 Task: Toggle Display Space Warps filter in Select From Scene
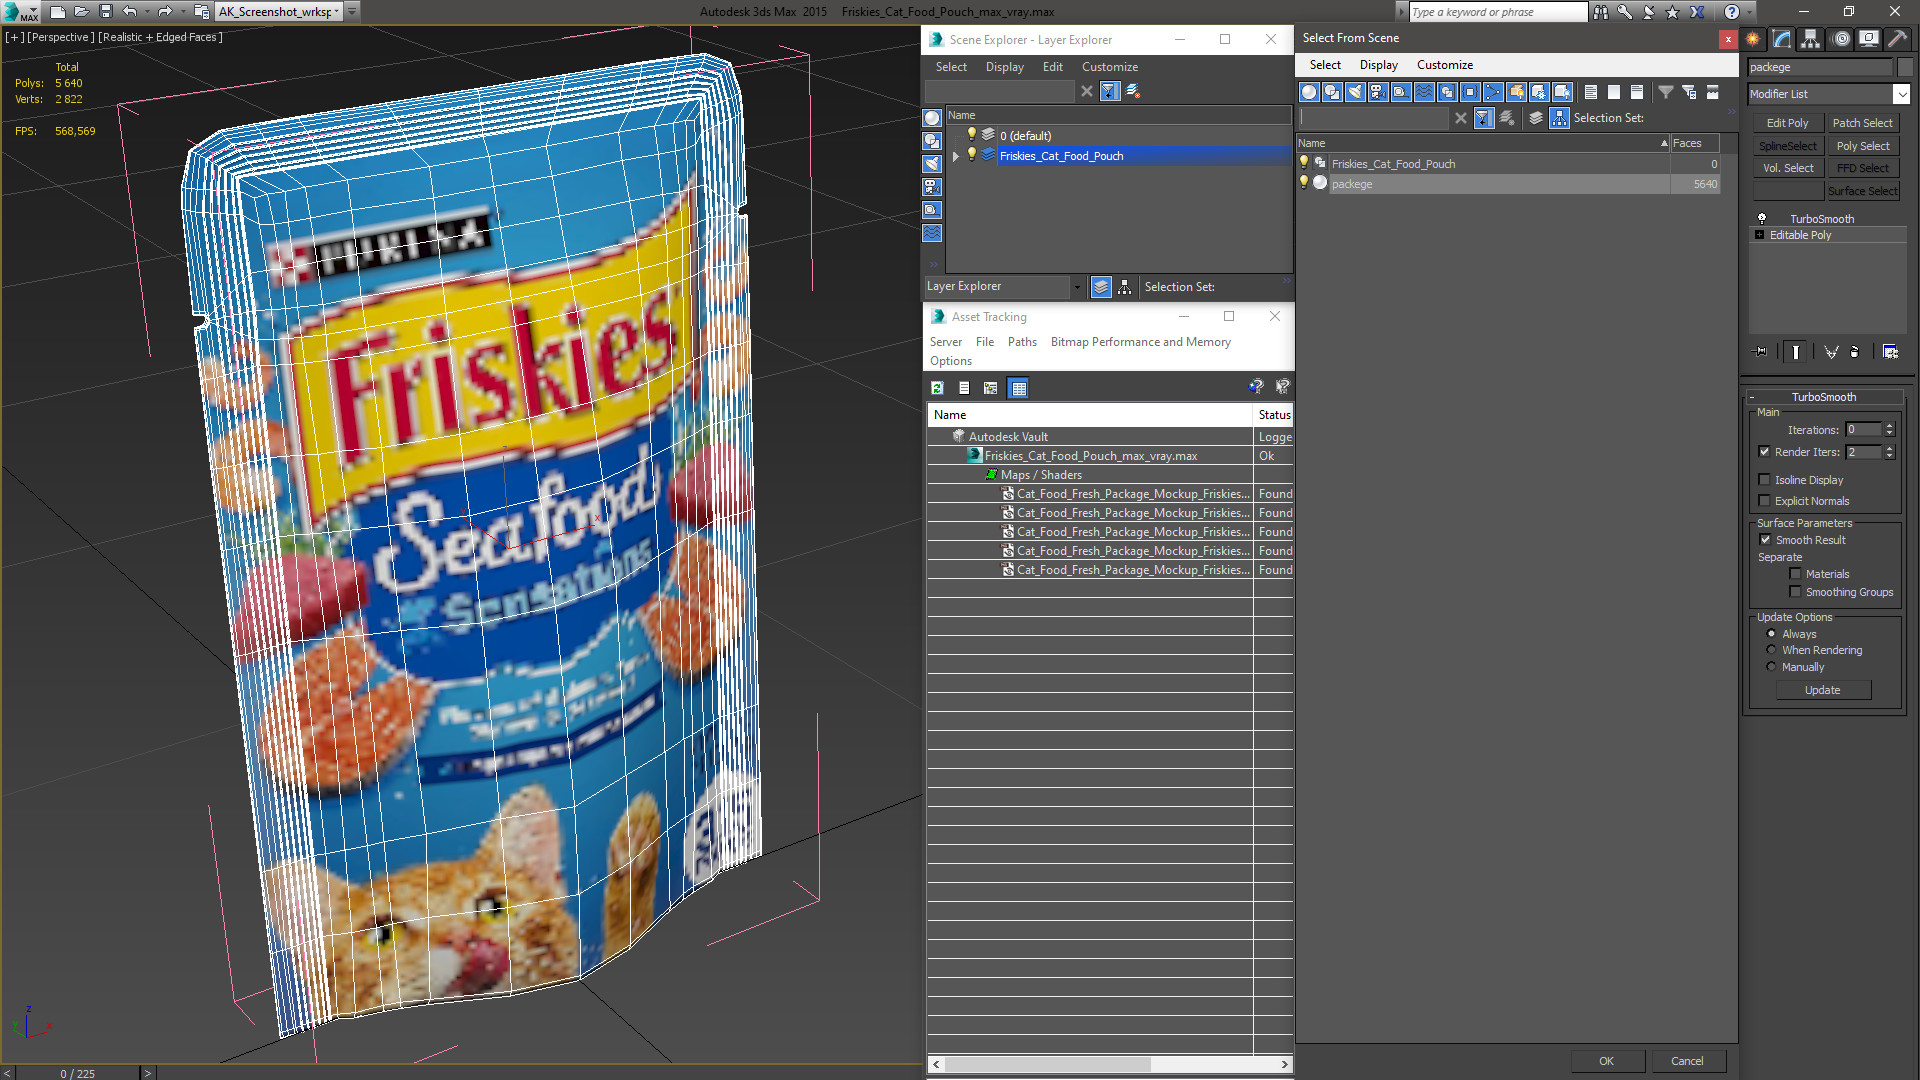click(x=1424, y=92)
